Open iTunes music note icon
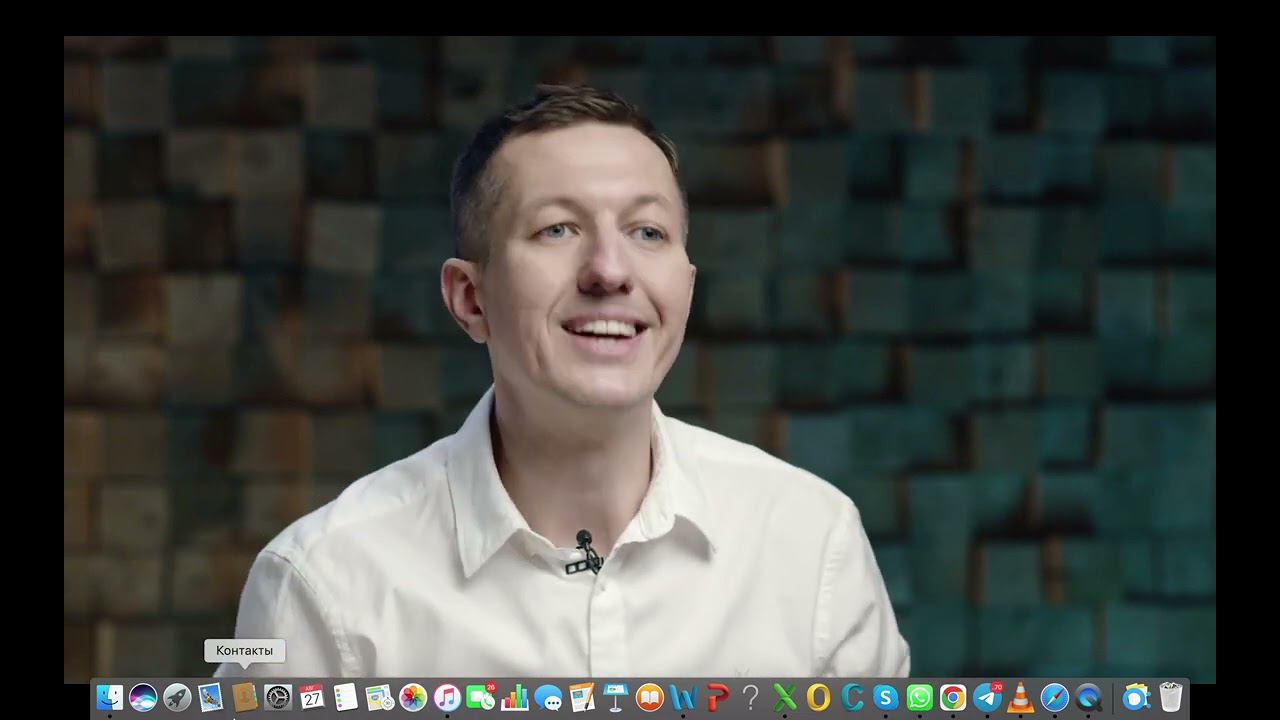The height and width of the screenshot is (720, 1280). (x=447, y=697)
